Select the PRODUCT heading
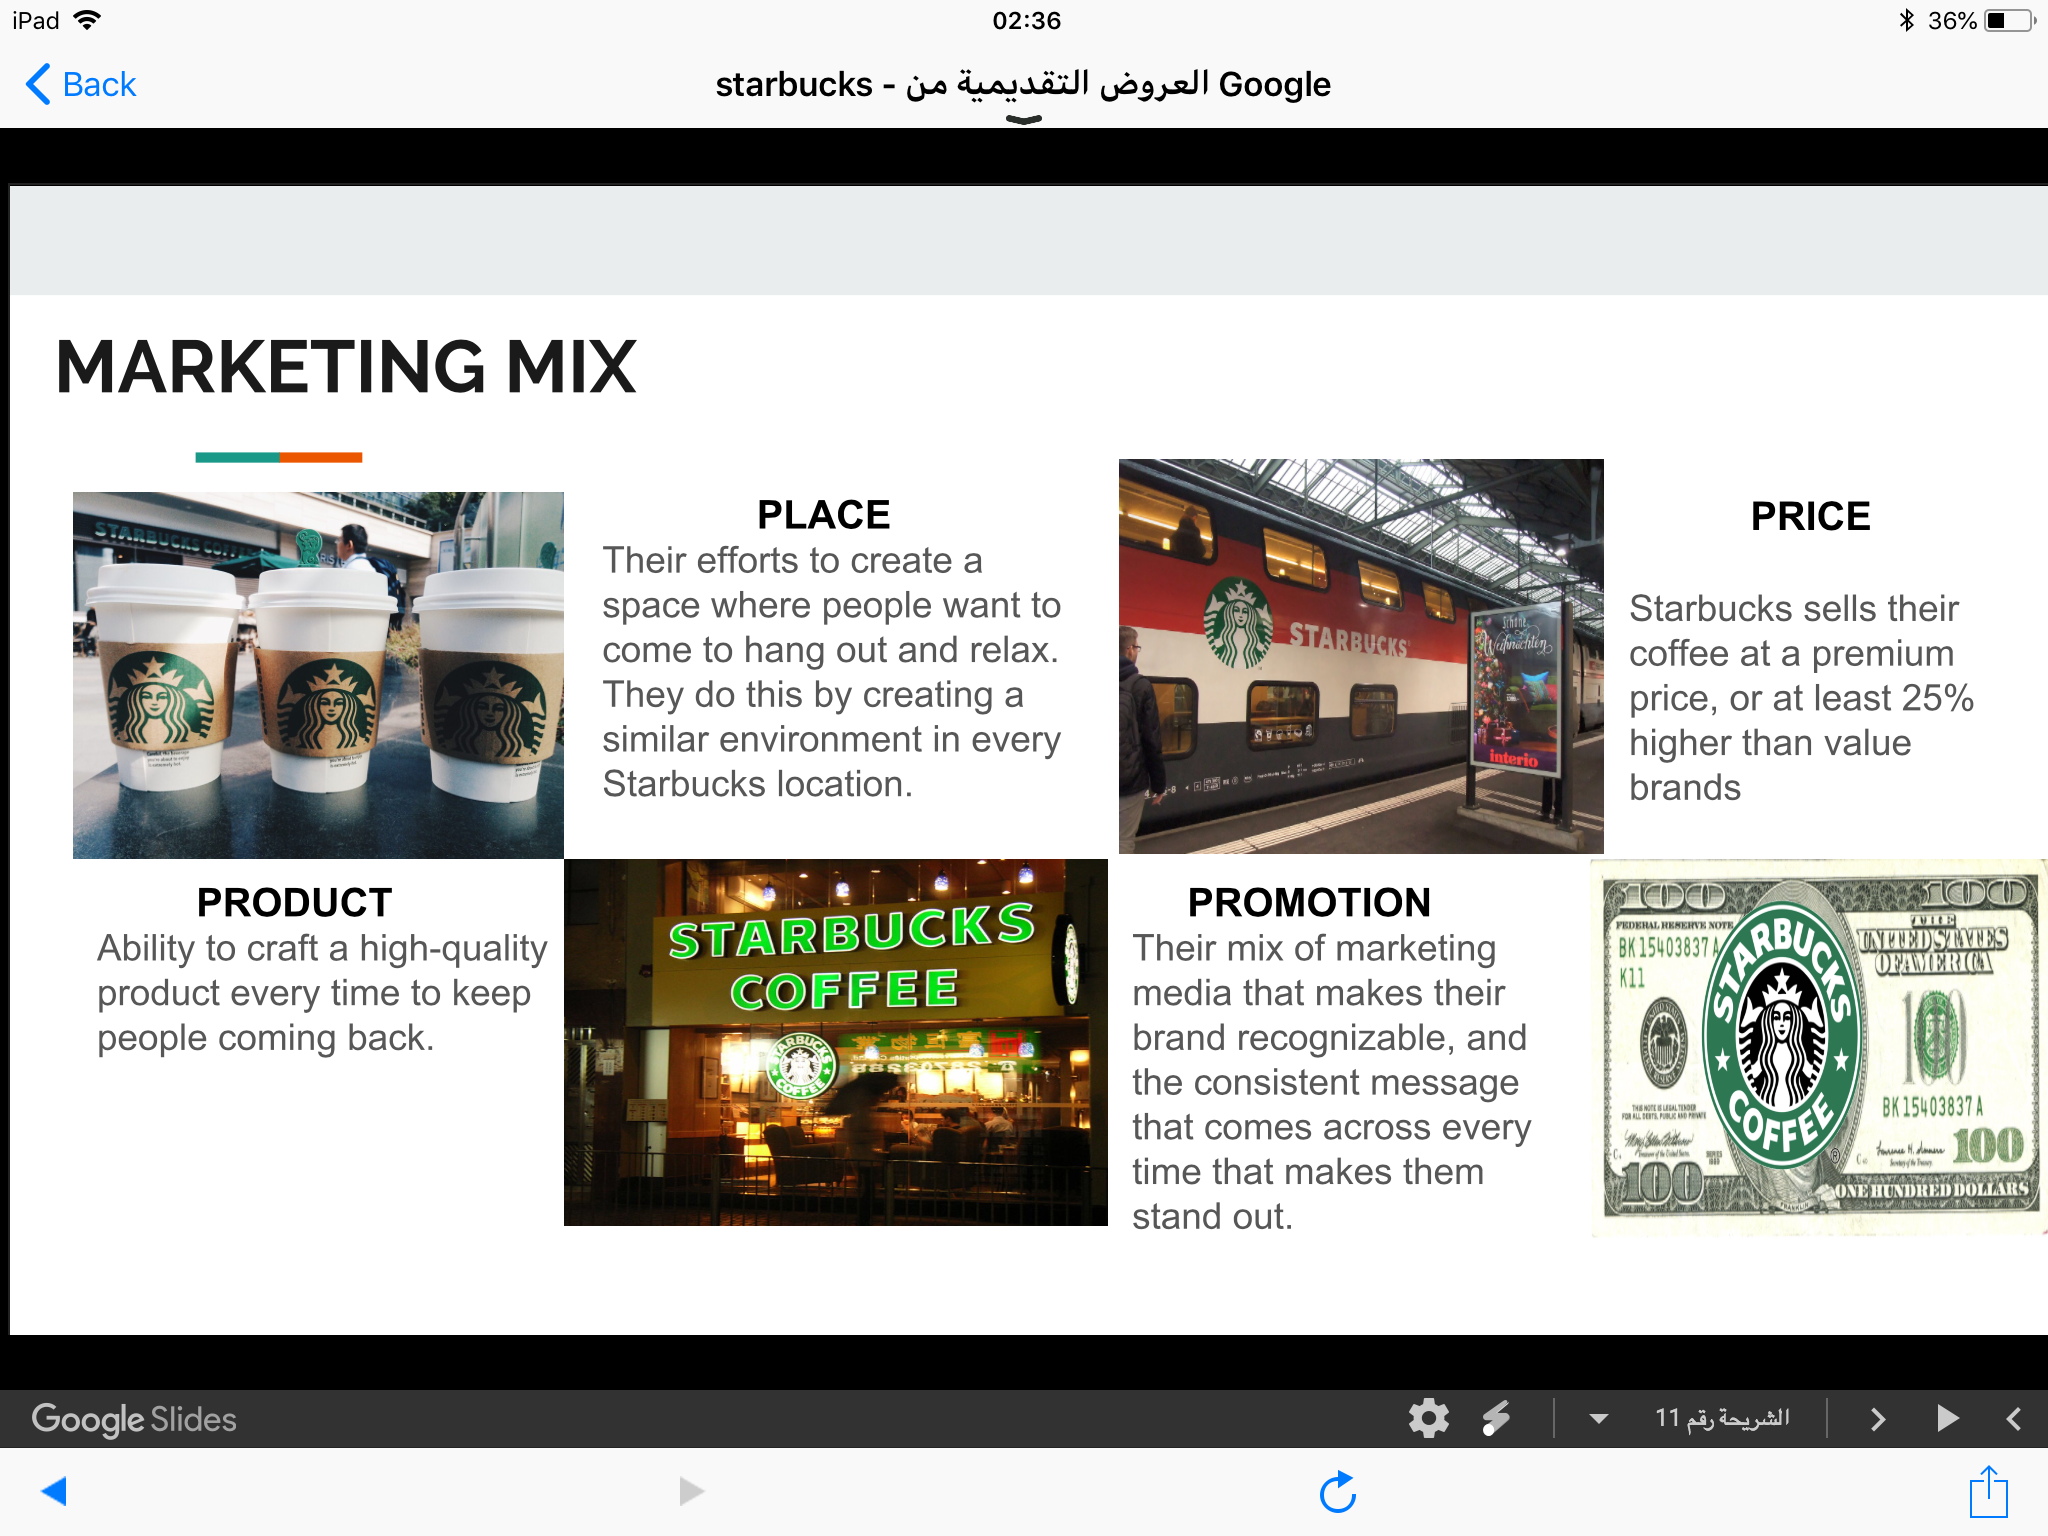 pyautogui.click(x=294, y=902)
